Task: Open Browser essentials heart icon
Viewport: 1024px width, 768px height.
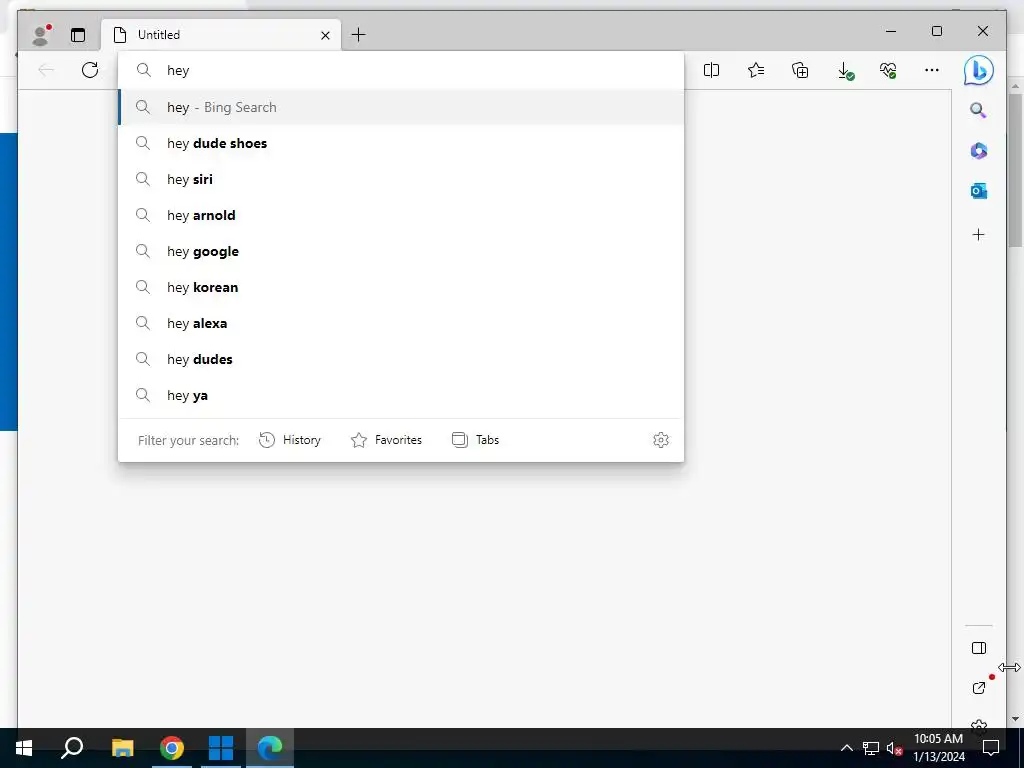Action: tap(888, 70)
